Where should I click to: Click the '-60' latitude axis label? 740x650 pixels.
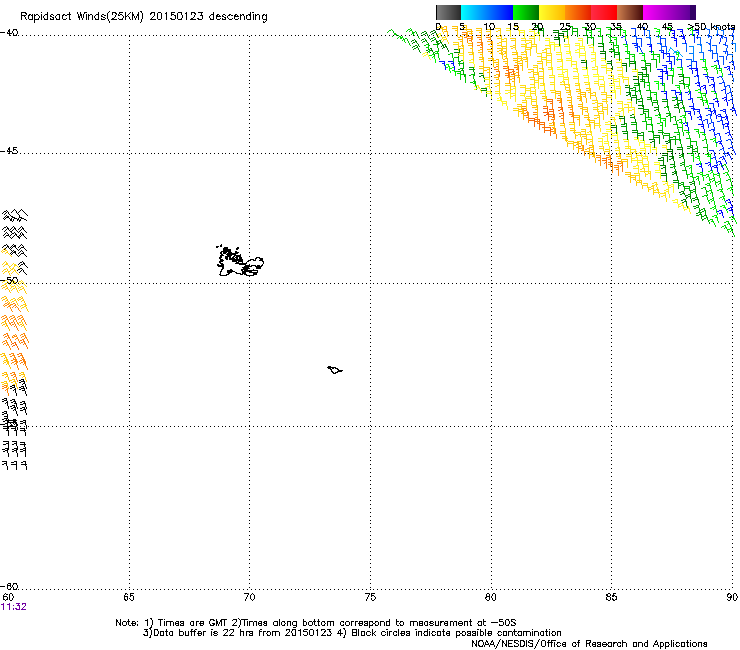pyautogui.click(x=9, y=586)
